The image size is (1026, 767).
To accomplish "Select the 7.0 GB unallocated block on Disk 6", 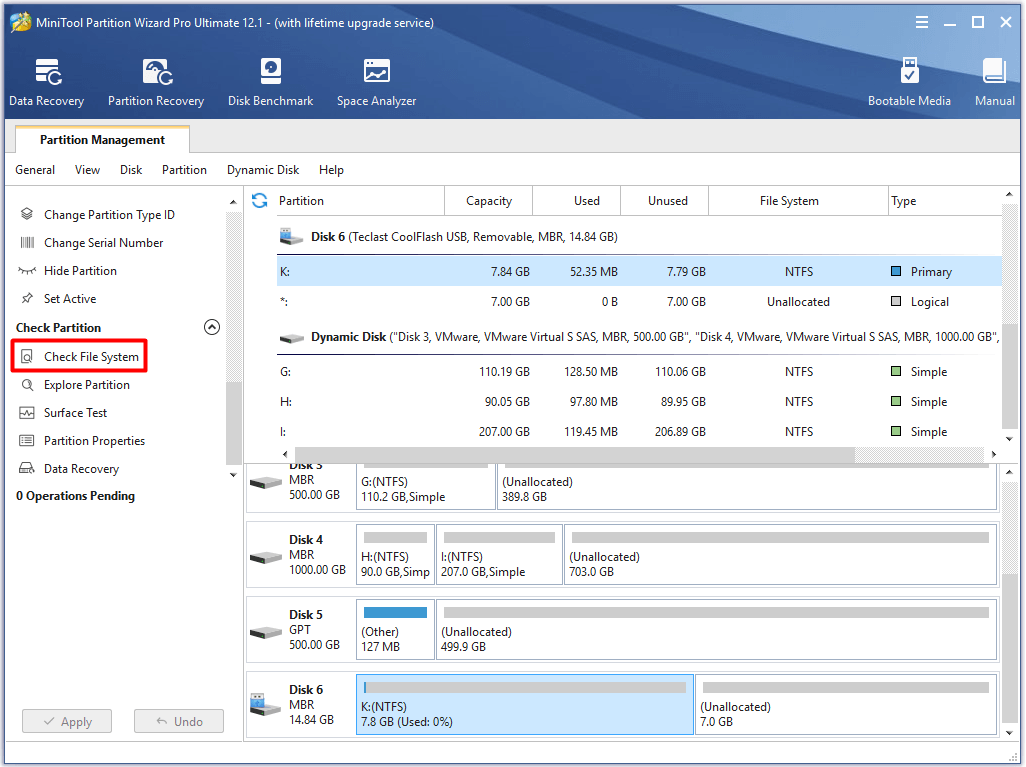I will coord(846,705).
